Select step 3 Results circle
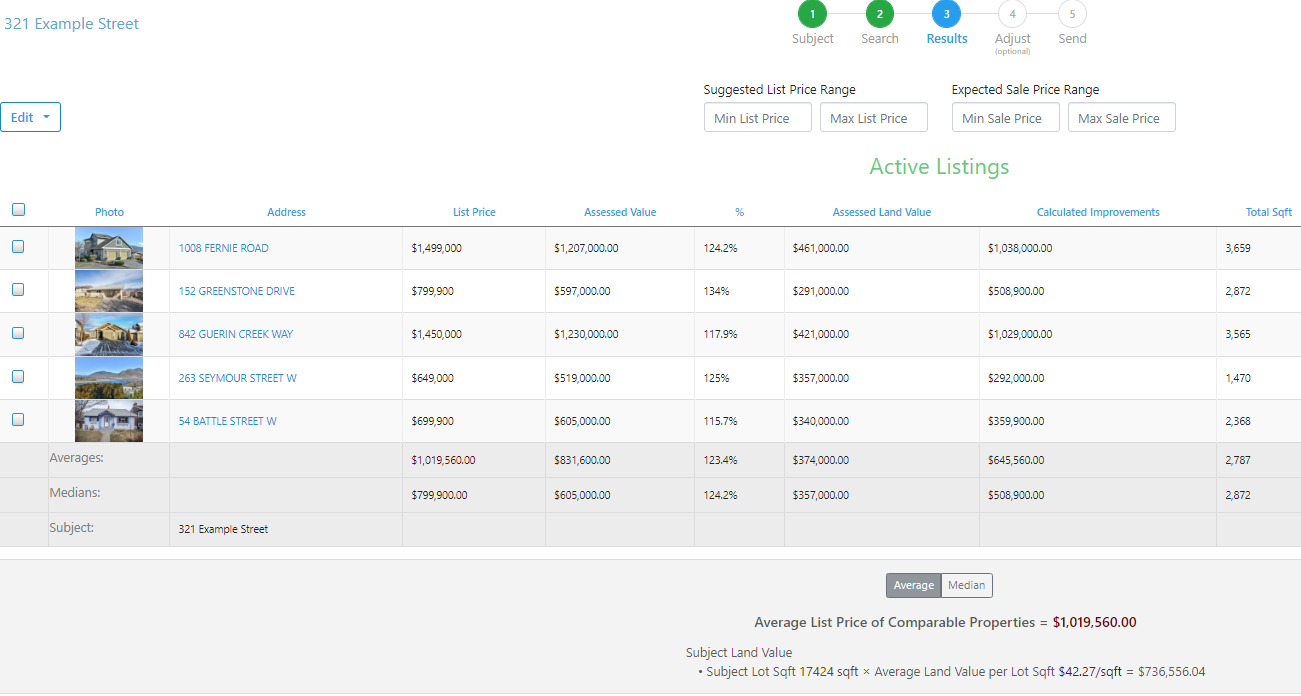 coord(946,14)
